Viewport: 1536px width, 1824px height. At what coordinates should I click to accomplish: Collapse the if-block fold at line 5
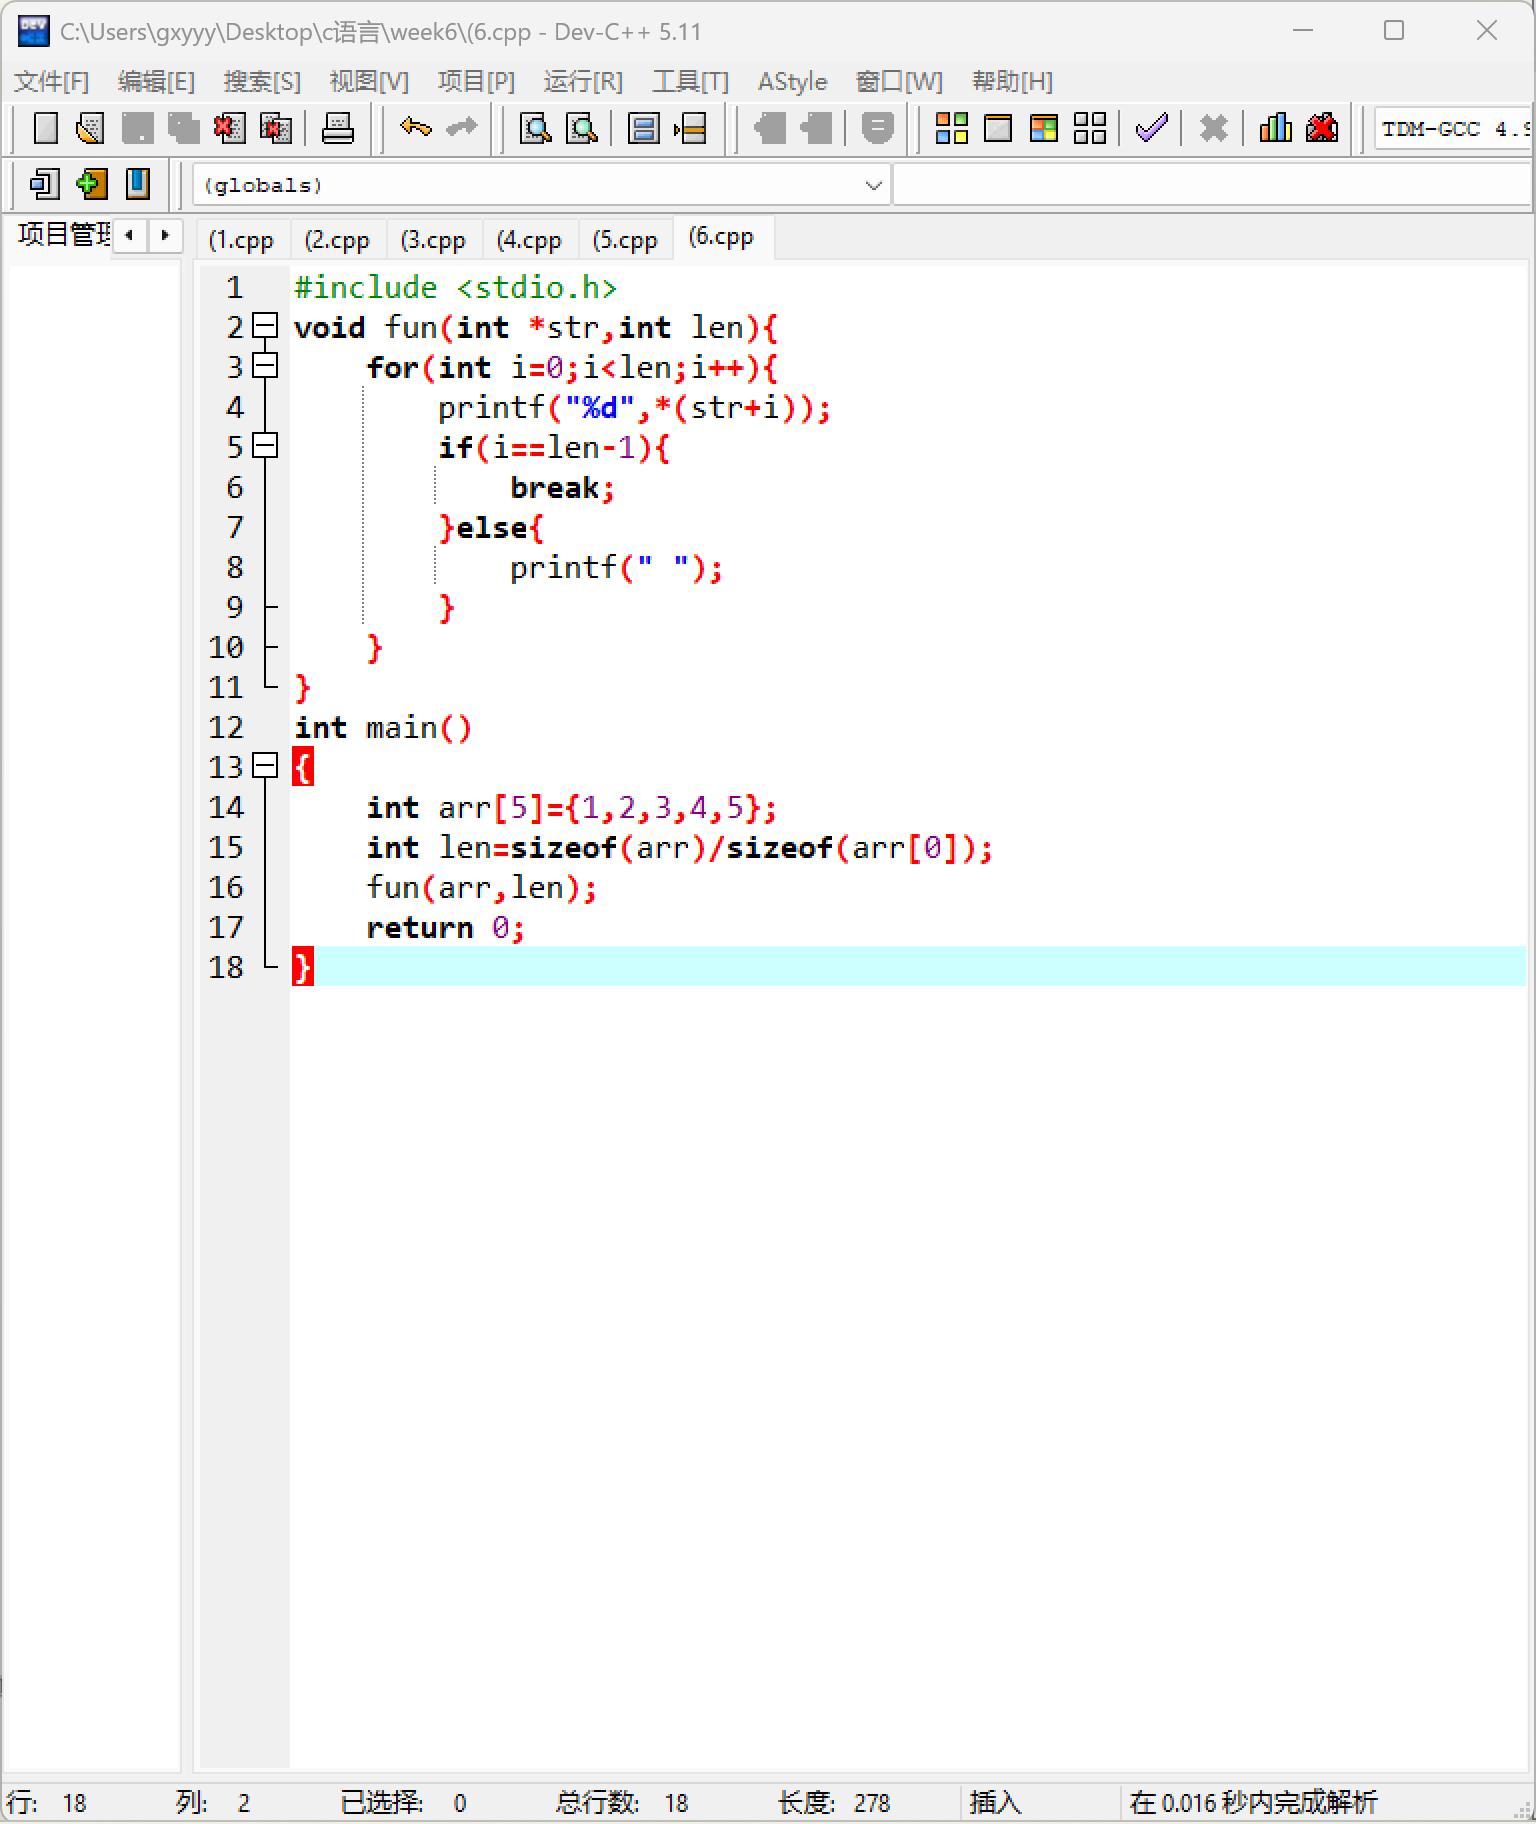coord(265,446)
